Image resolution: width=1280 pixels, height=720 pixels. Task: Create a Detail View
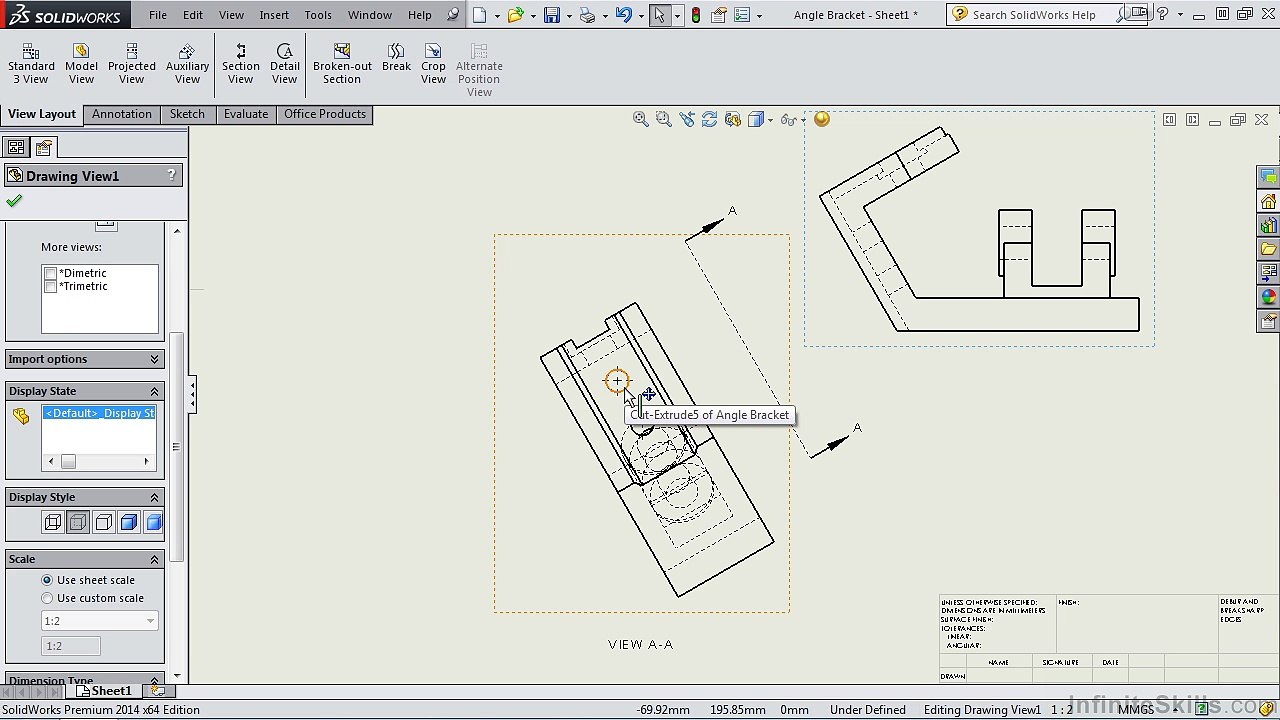(284, 64)
